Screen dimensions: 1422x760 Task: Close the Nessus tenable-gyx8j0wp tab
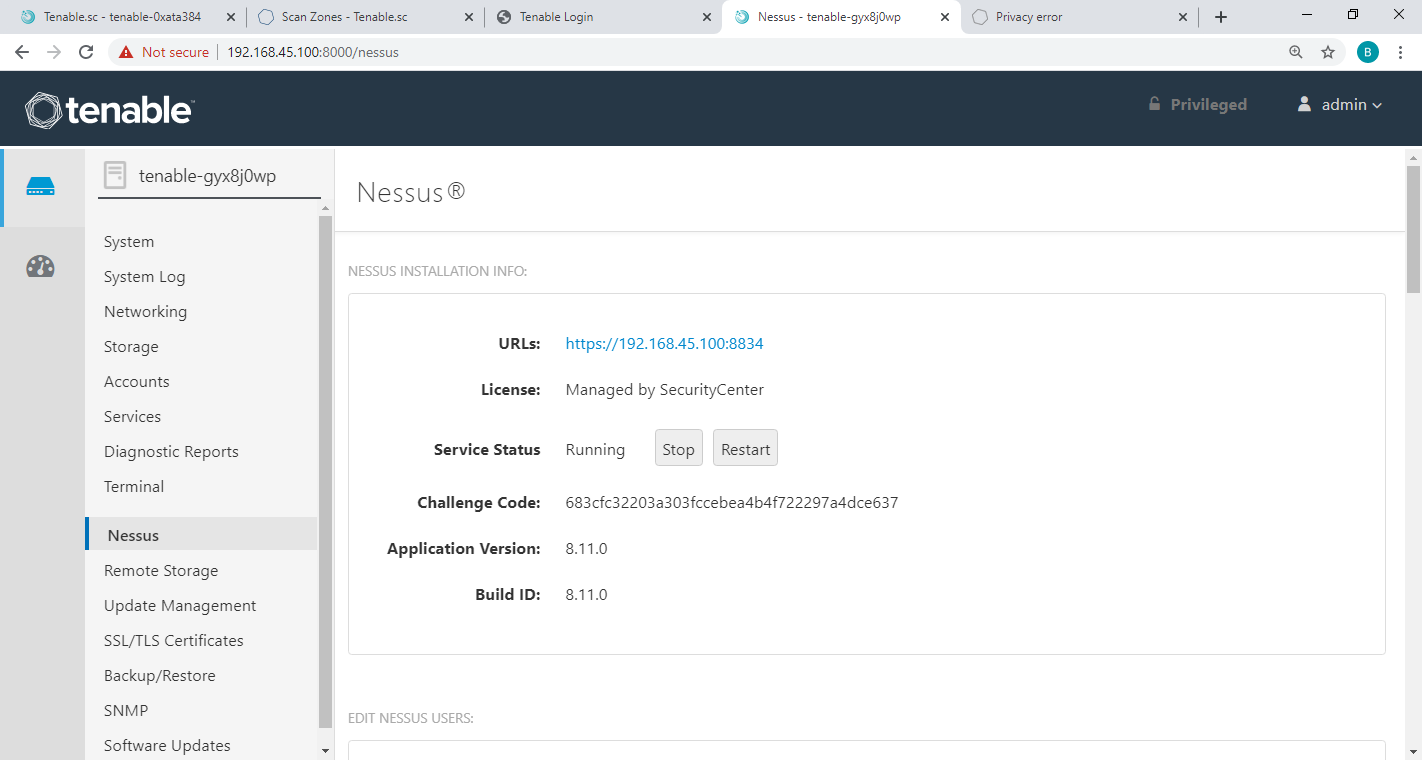[x=945, y=17]
